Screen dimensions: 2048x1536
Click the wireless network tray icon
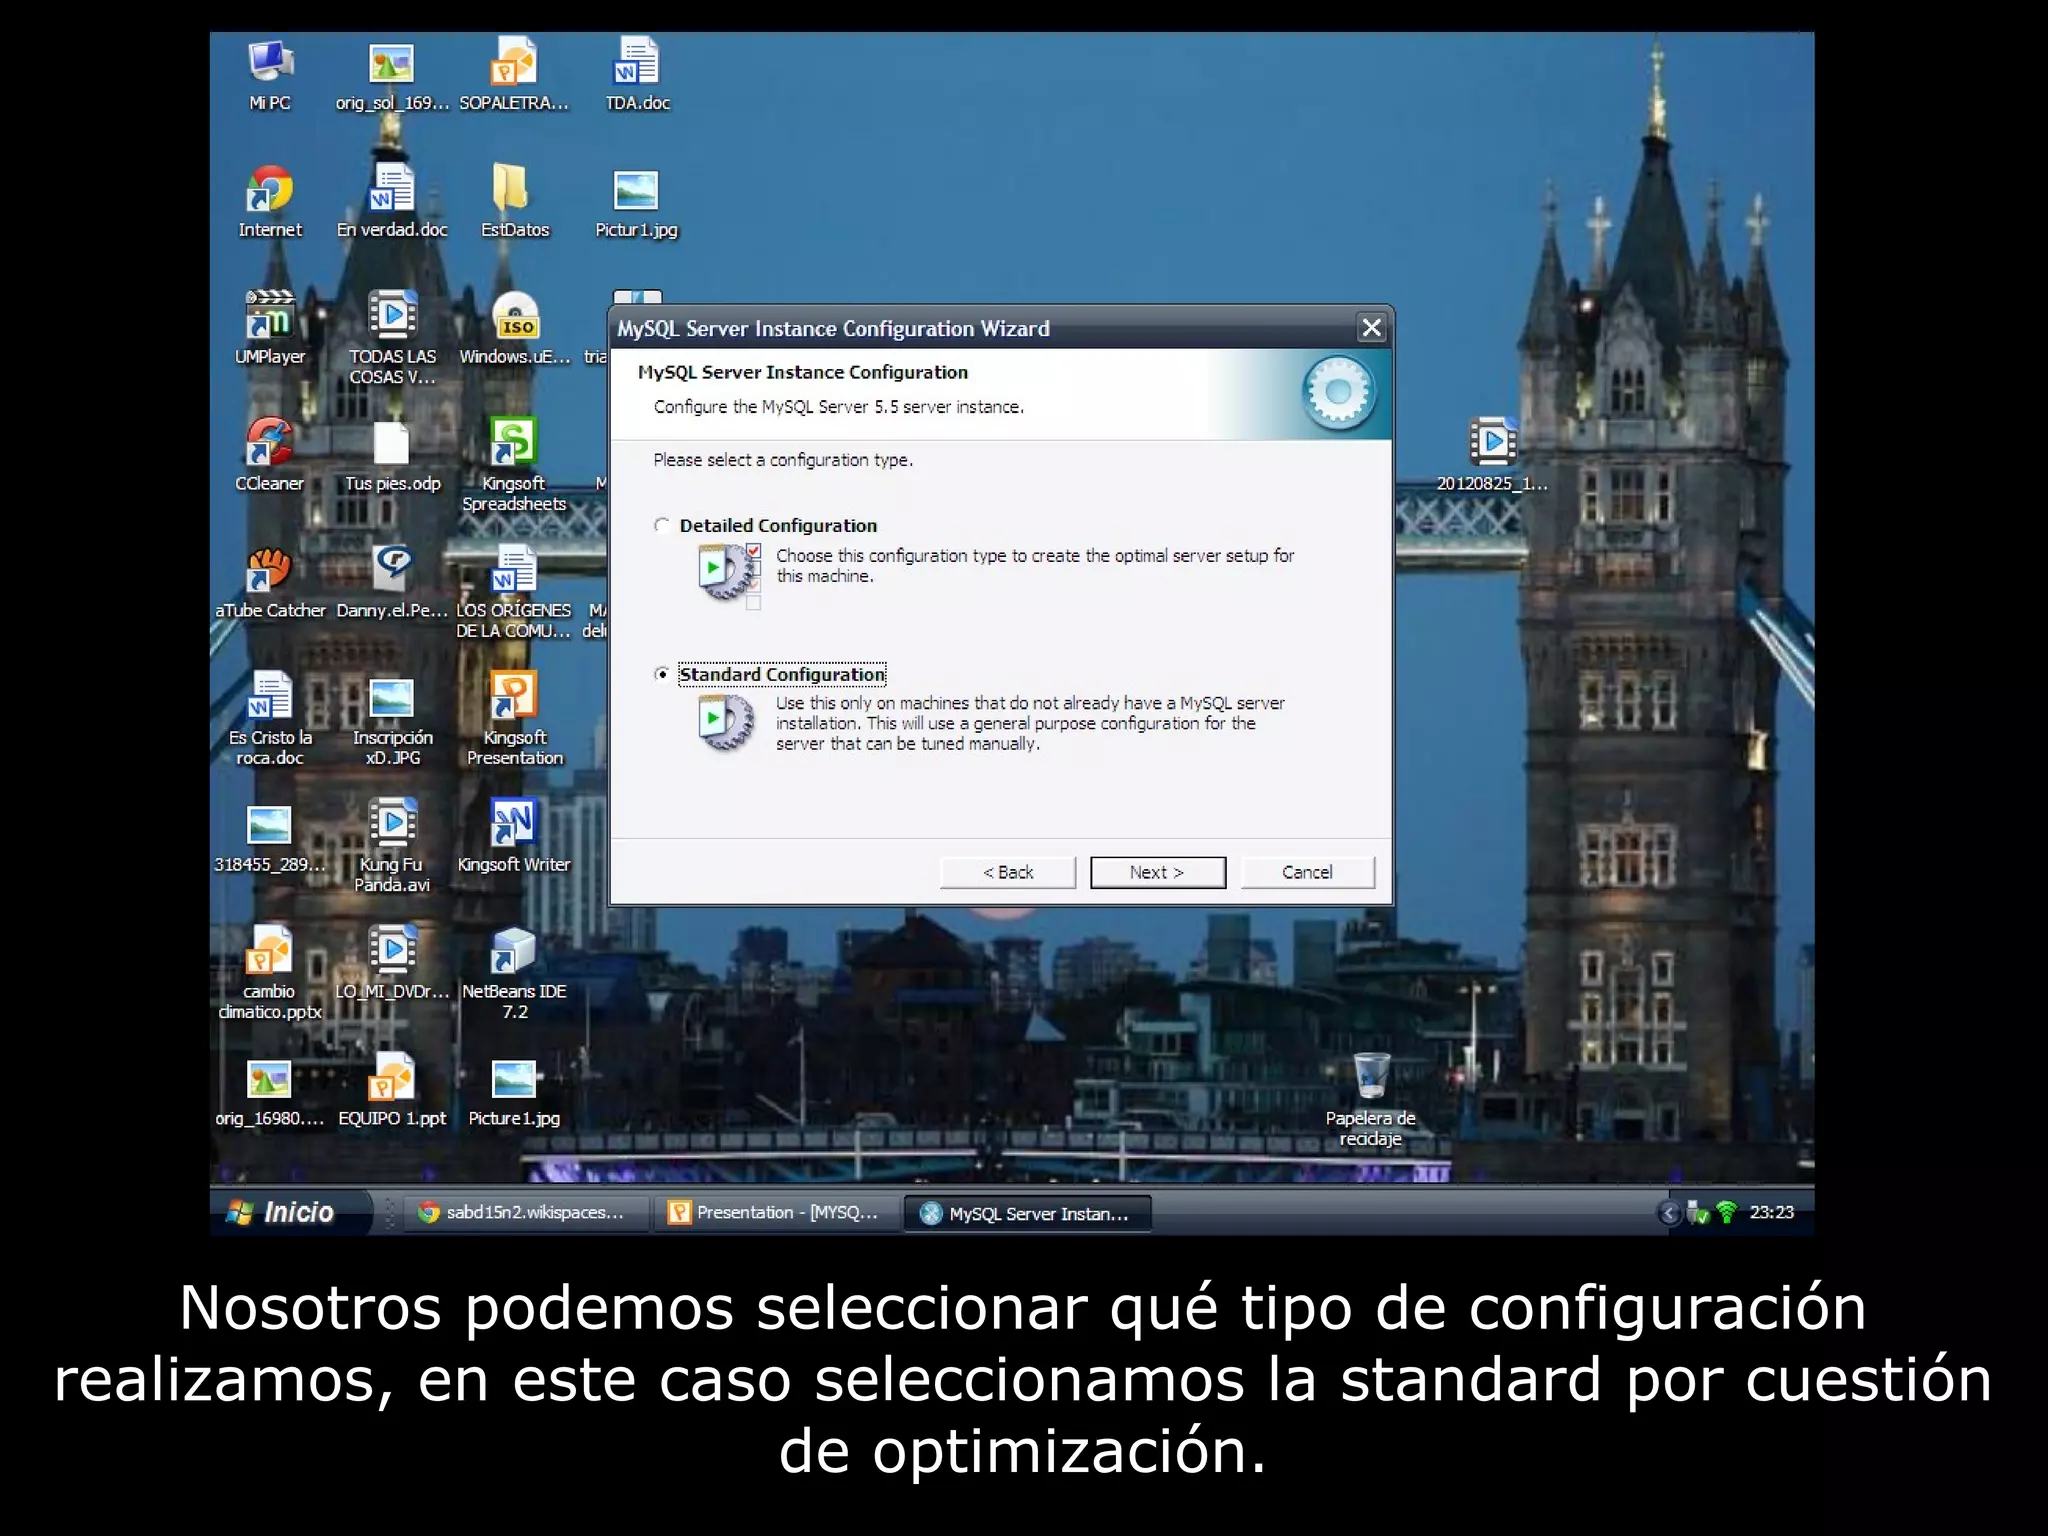pyautogui.click(x=1727, y=1212)
